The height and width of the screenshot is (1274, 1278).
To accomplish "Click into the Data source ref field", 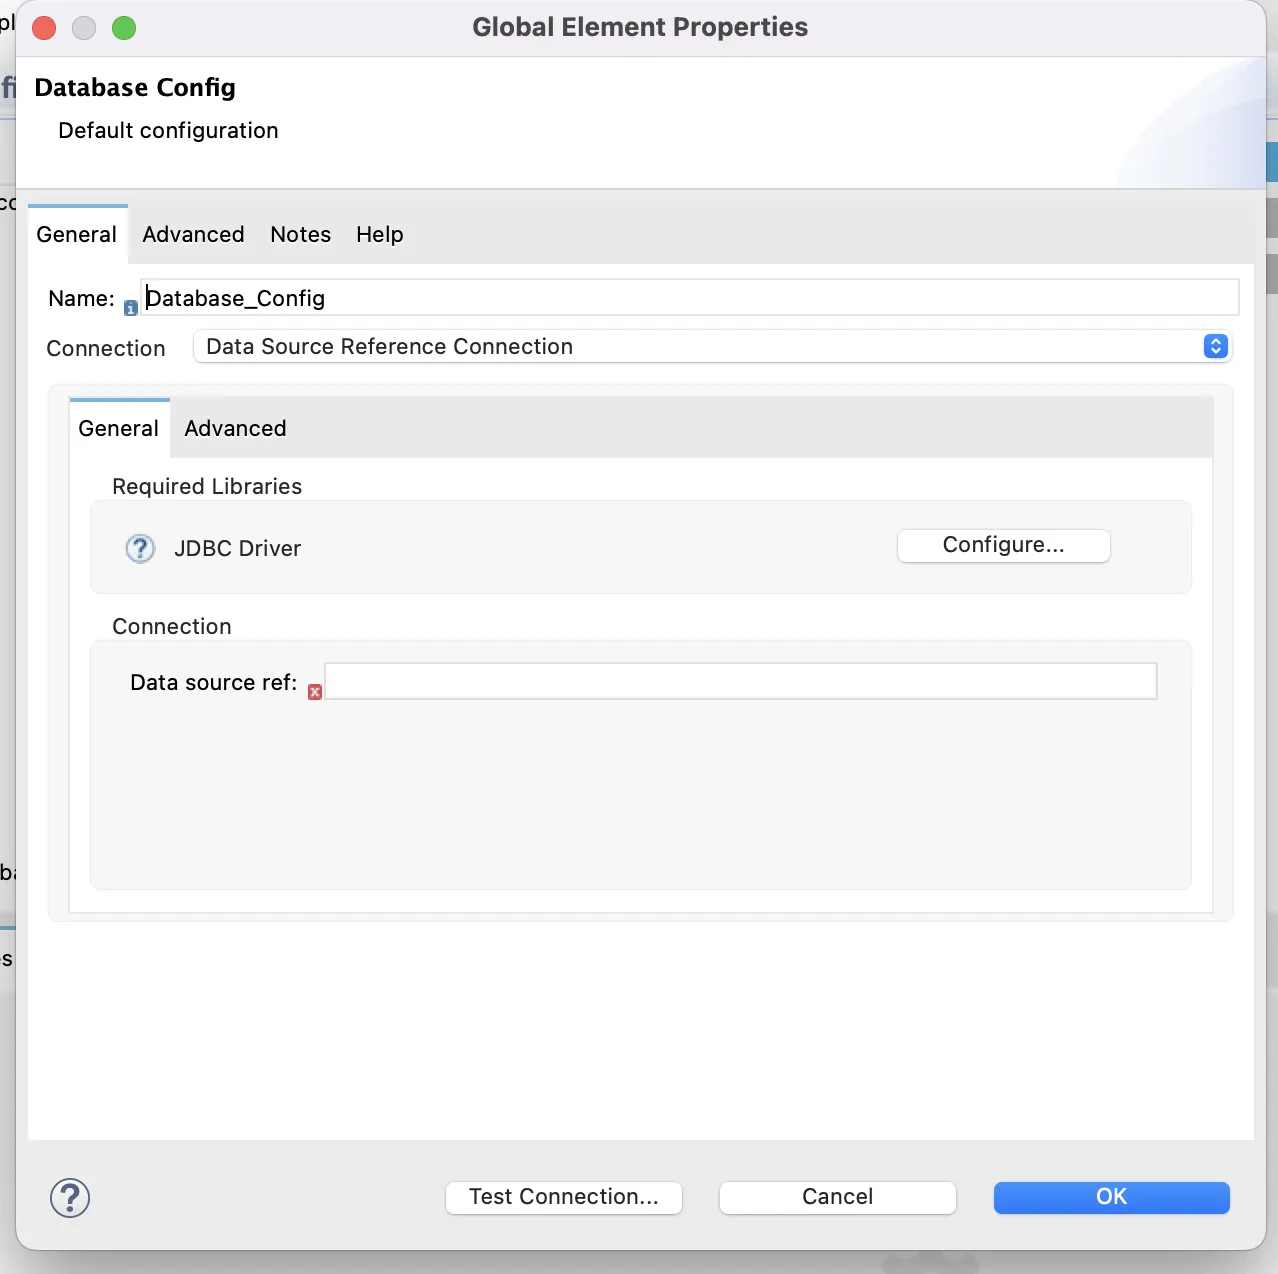I will point(741,681).
